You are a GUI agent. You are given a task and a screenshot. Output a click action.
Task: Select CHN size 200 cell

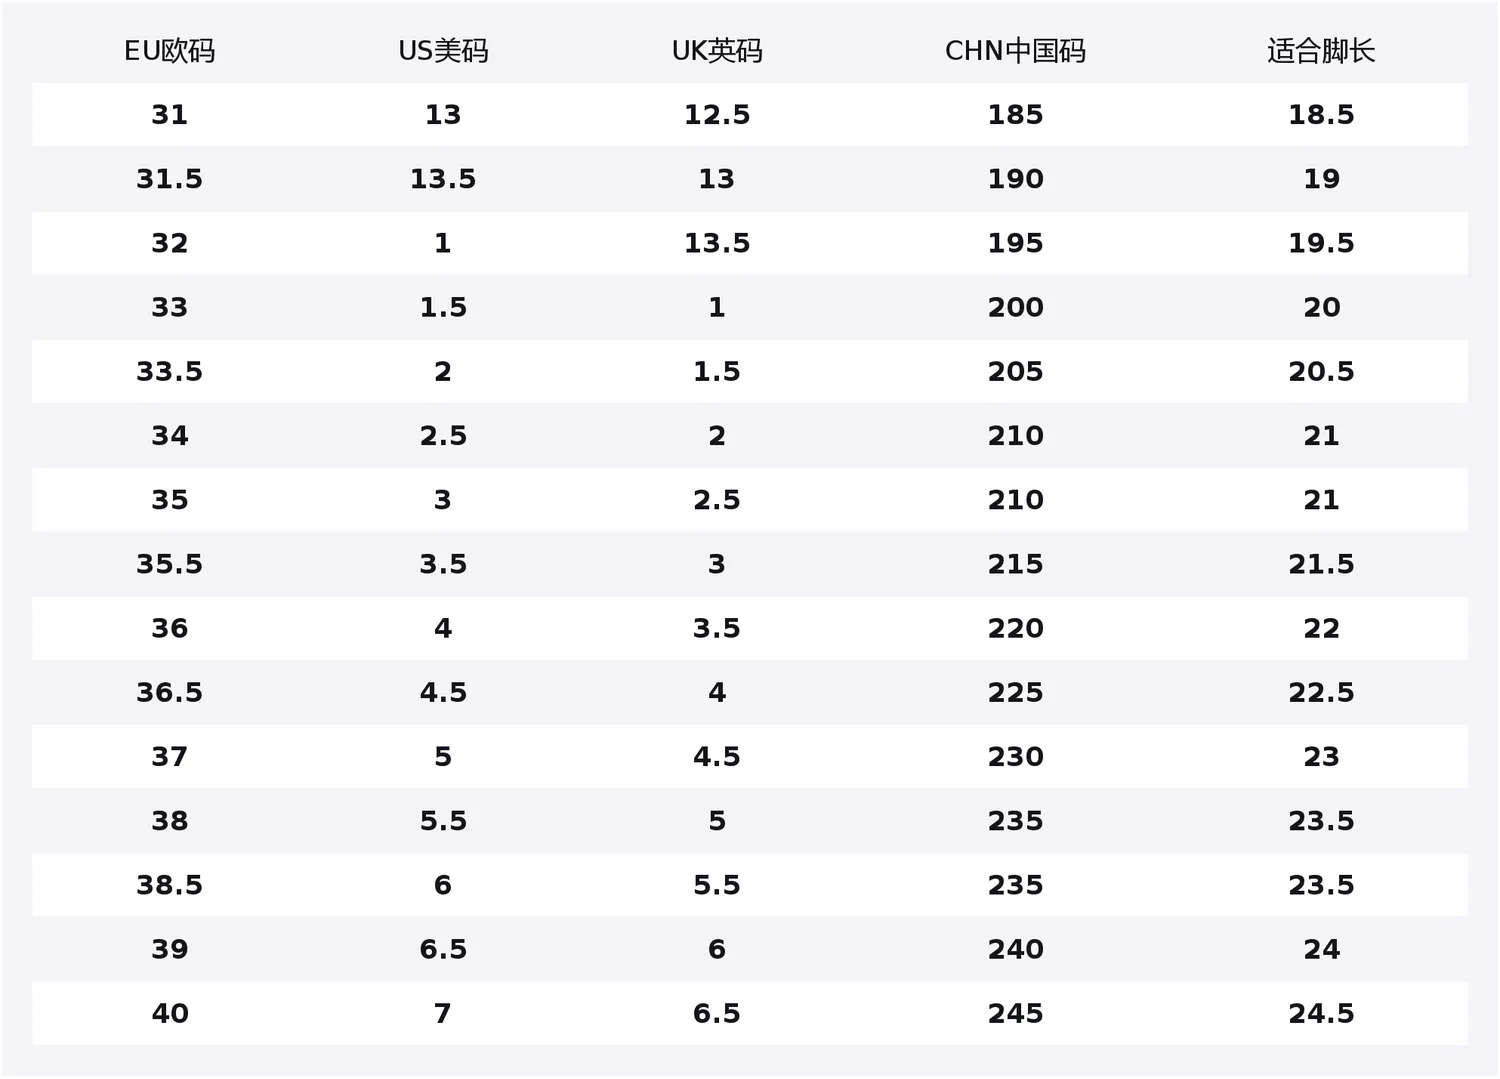[1015, 307]
